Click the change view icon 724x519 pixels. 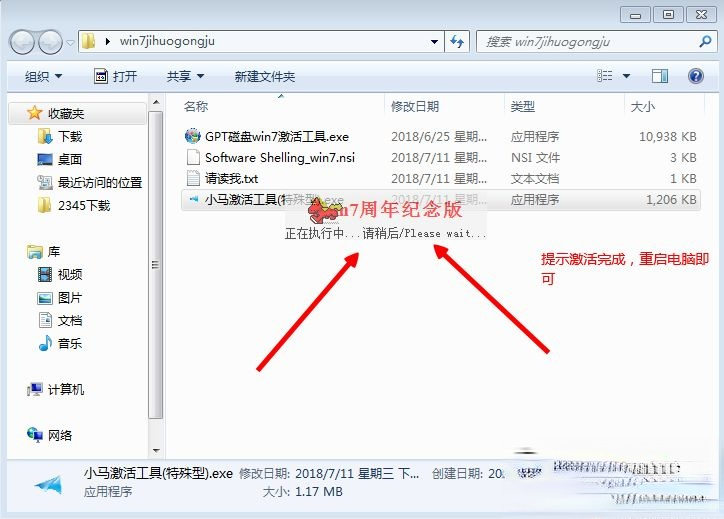(604, 76)
